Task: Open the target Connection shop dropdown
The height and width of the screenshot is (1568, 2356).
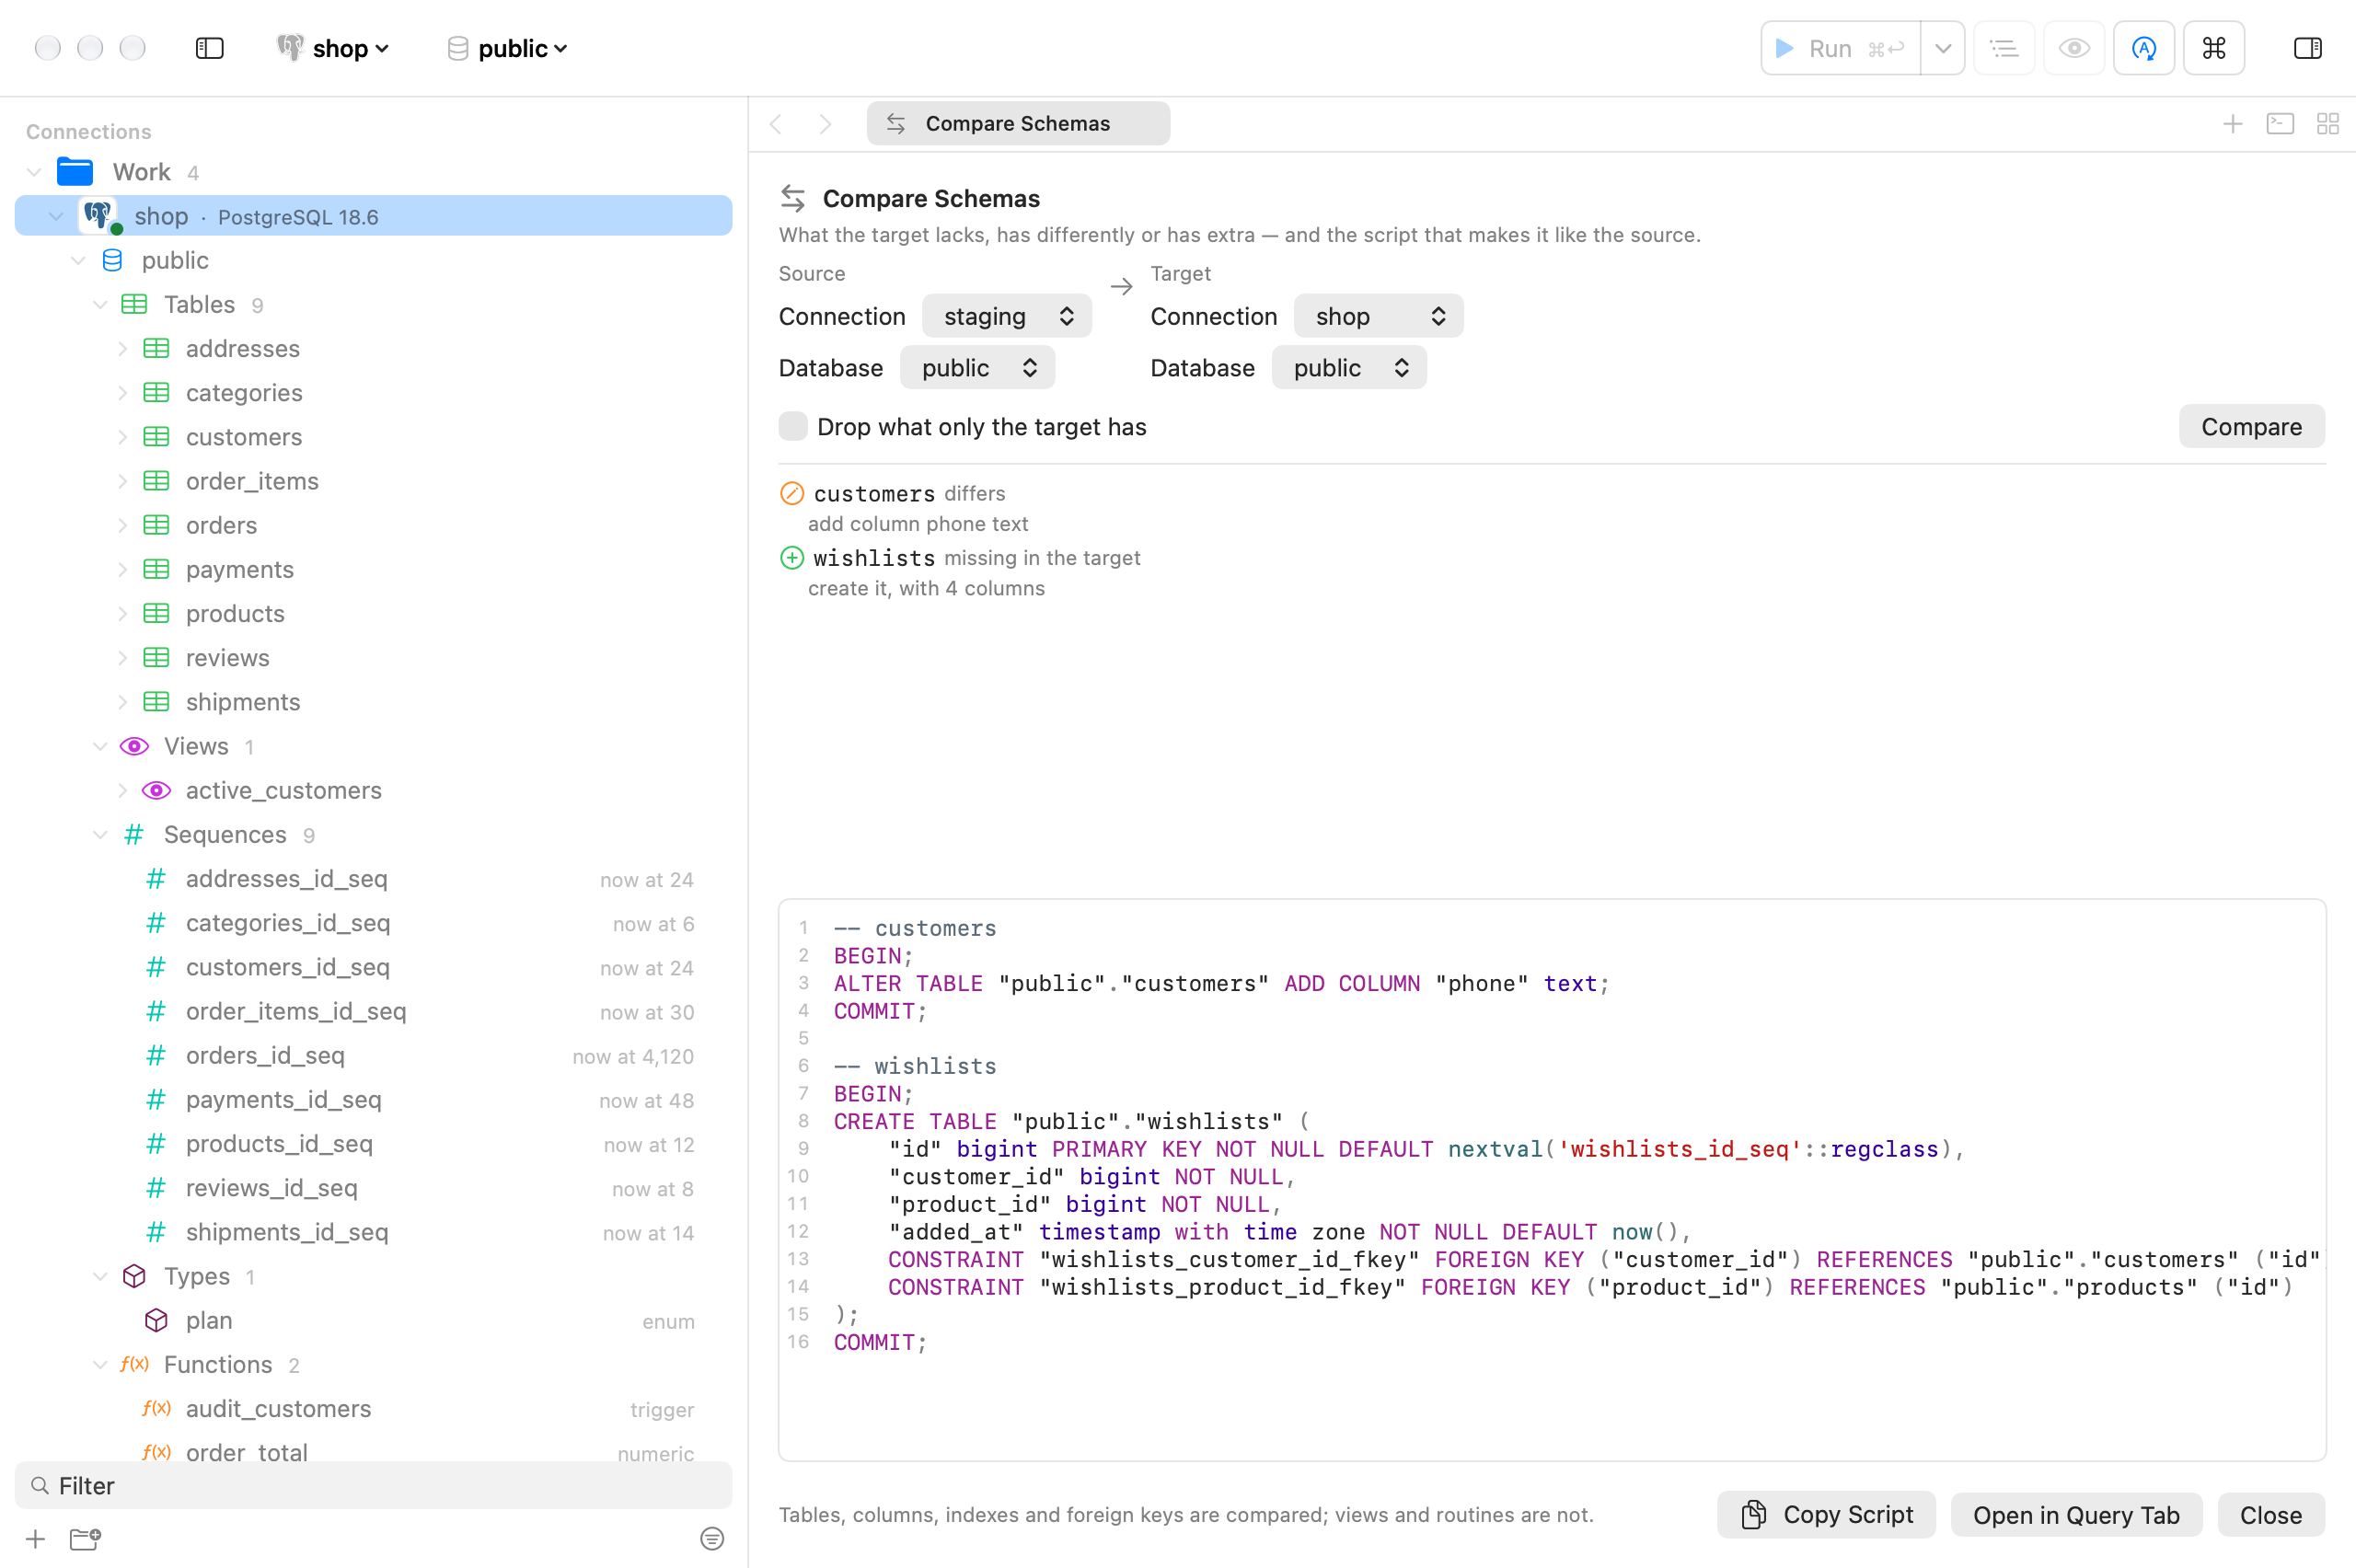Action: (x=1378, y=316)
